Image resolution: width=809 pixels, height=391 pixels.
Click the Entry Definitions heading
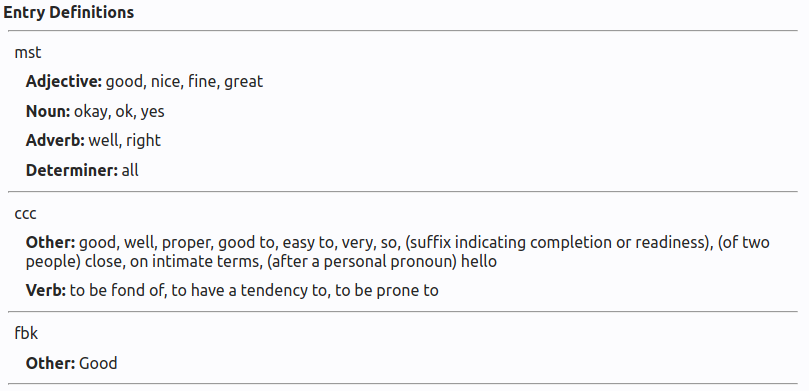69,12
